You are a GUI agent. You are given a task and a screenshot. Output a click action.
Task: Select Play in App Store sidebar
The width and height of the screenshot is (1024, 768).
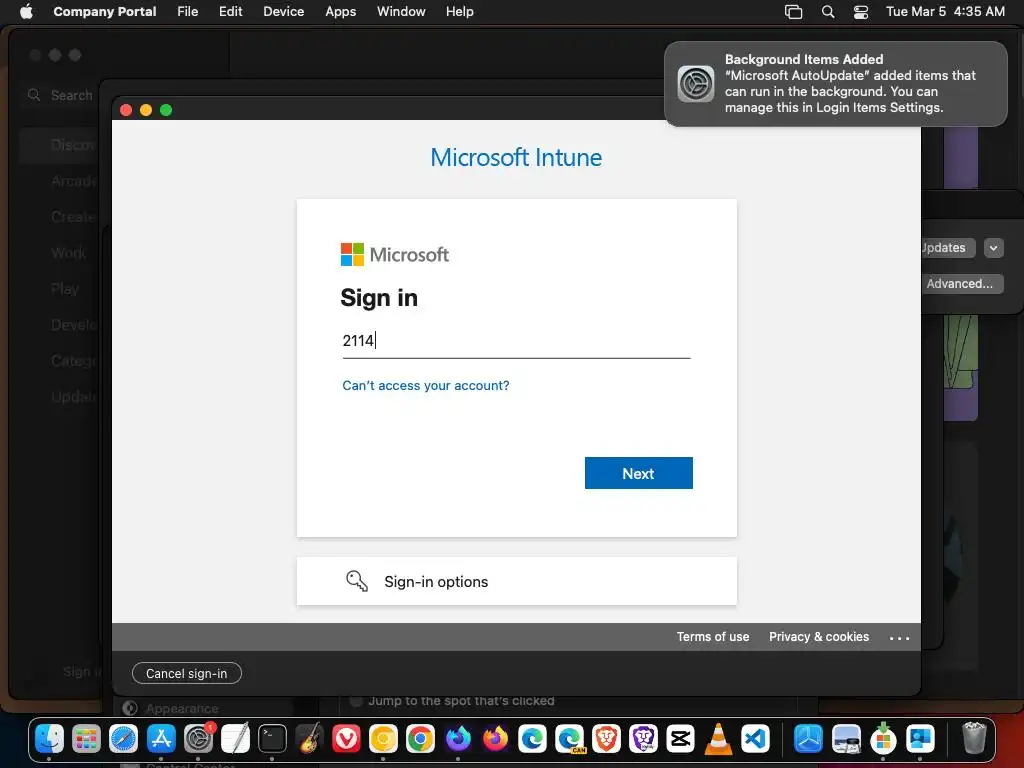click(65, 289)
